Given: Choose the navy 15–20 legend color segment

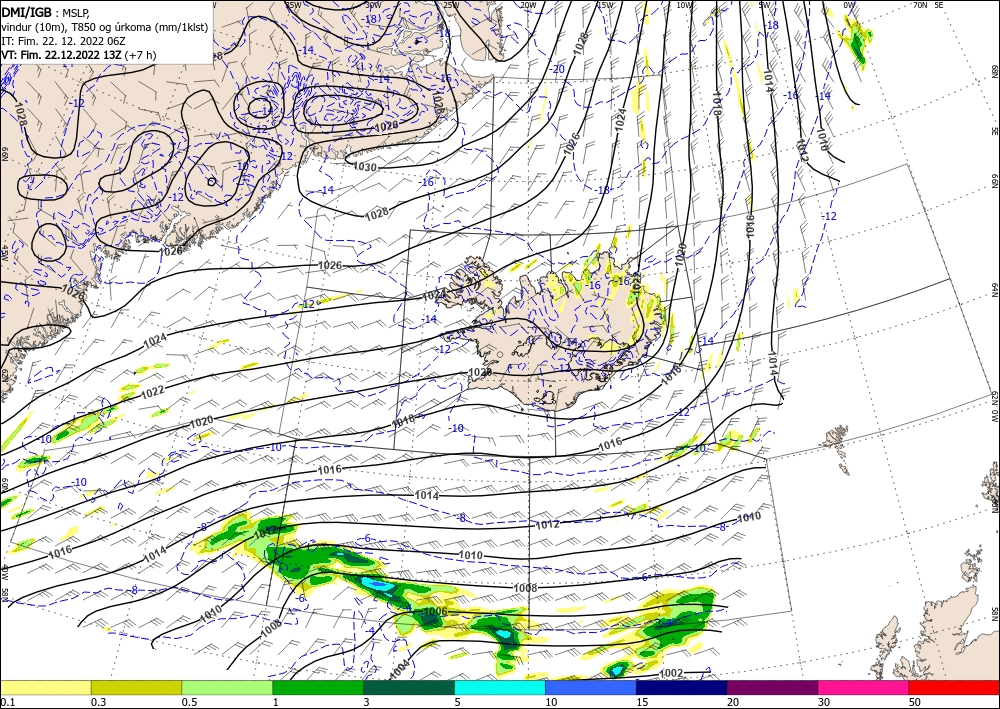Looking at the screenshot, I should point(682,687).
